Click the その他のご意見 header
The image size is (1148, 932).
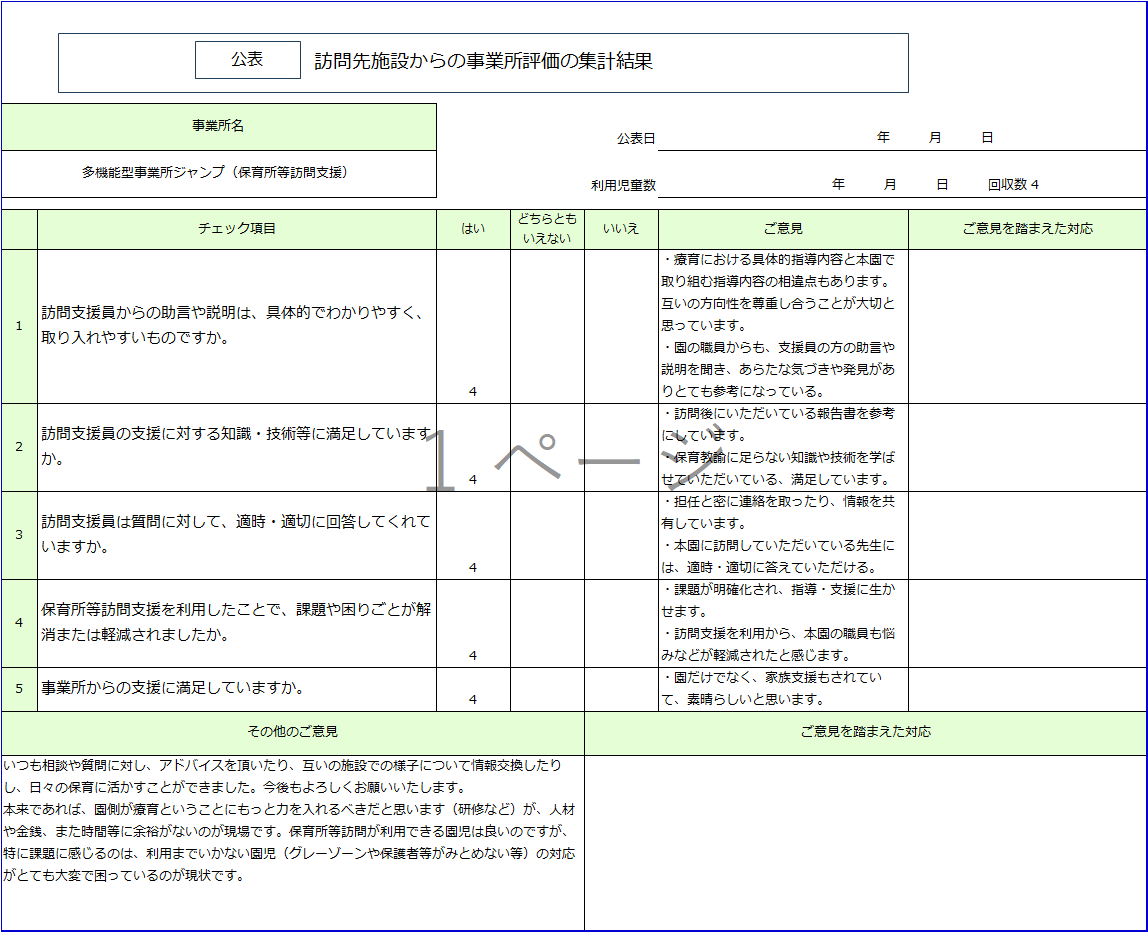(x=293, y=732)
